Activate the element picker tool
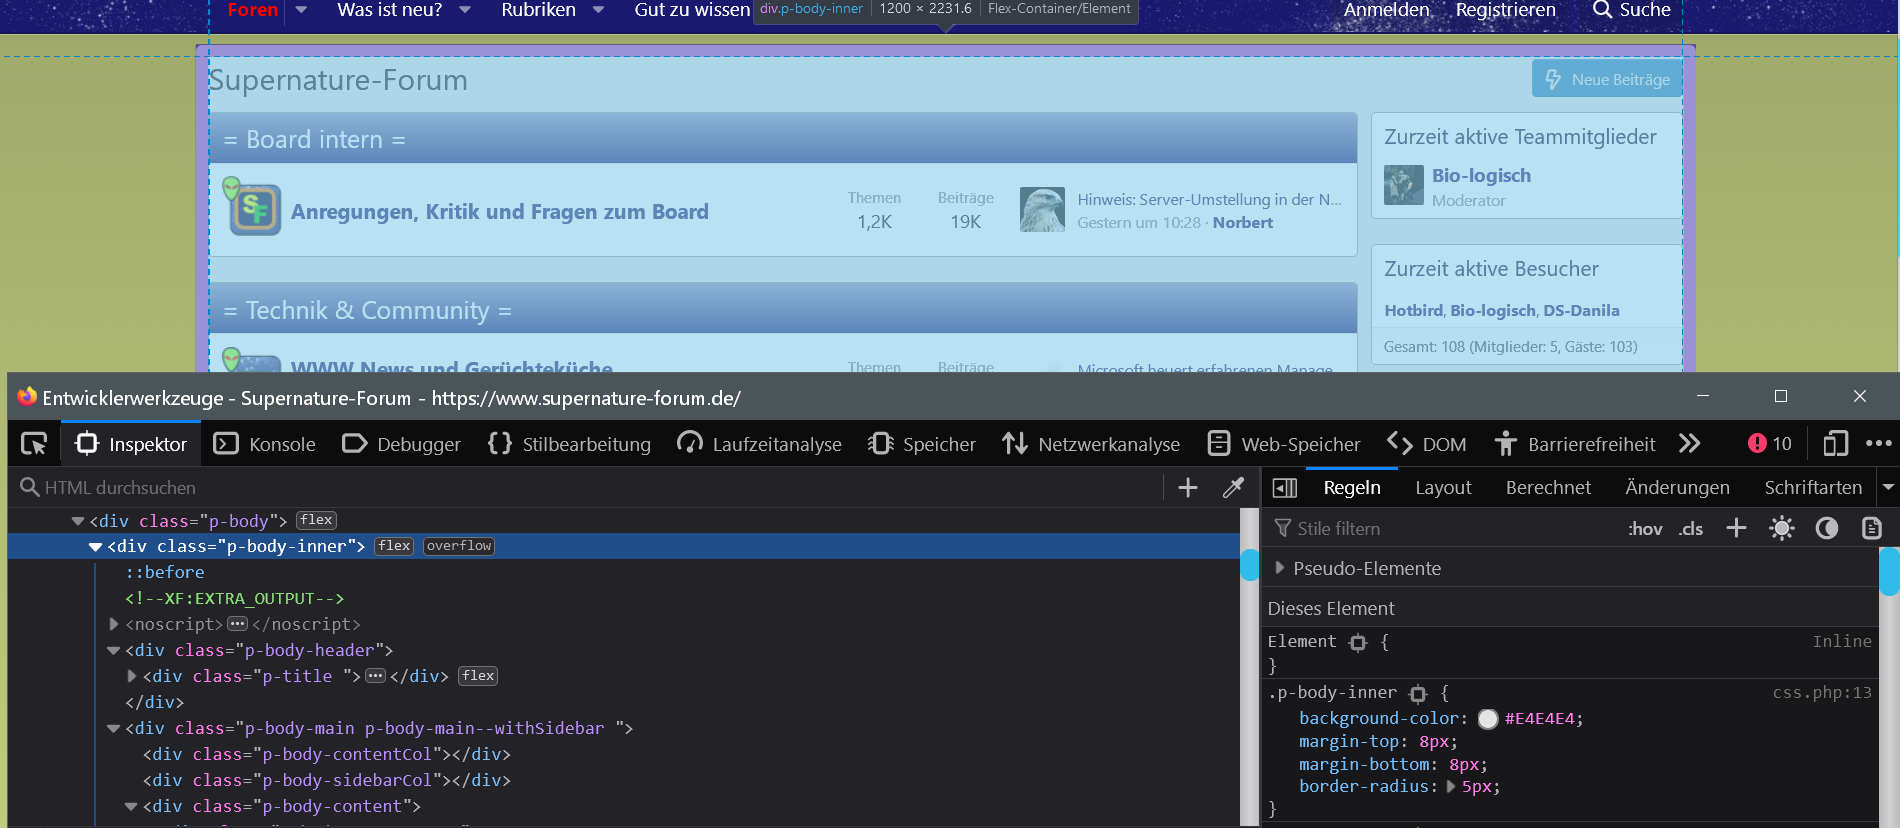Screen dimensions: 1900x828 click(x=34, y=444)
